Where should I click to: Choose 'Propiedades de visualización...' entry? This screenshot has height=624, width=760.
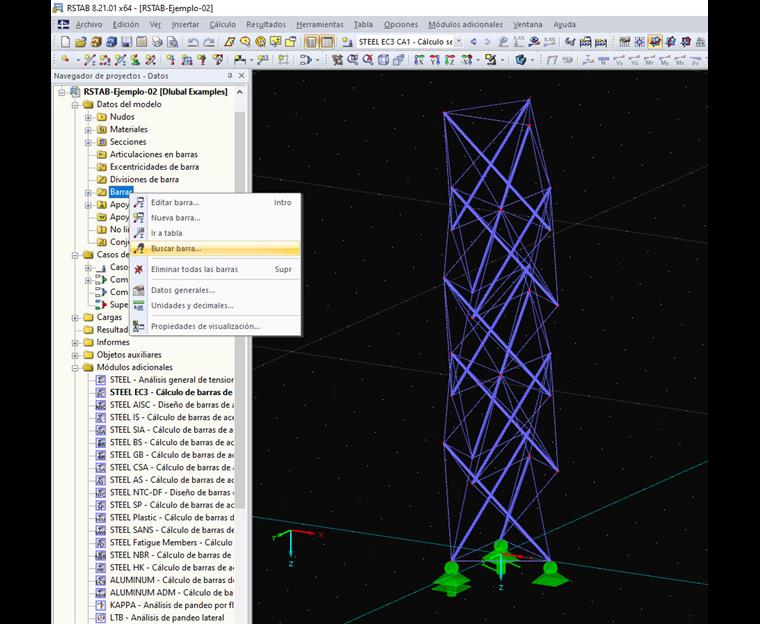[x=216, y=326]
